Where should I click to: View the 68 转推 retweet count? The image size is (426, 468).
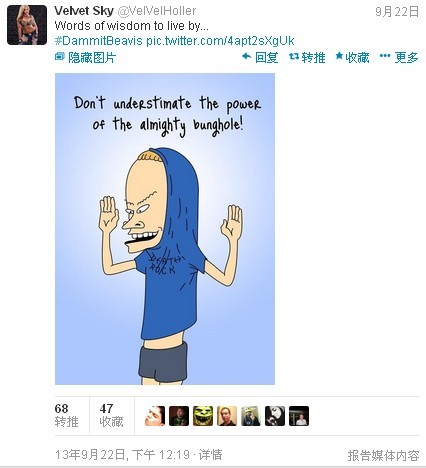(66, 415)
